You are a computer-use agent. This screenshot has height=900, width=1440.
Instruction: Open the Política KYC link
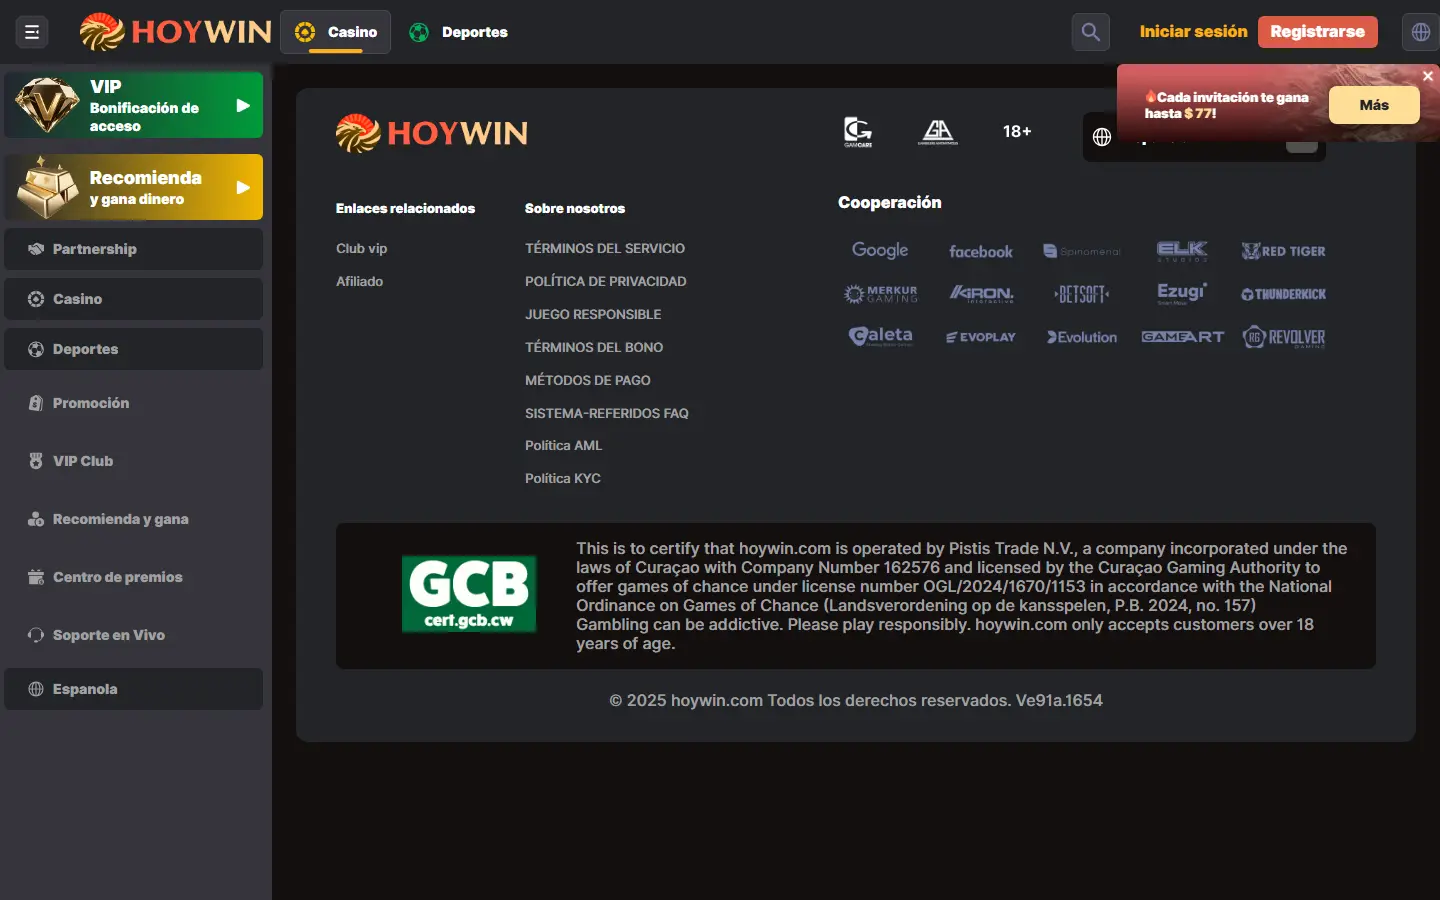(x=563, y=478)
